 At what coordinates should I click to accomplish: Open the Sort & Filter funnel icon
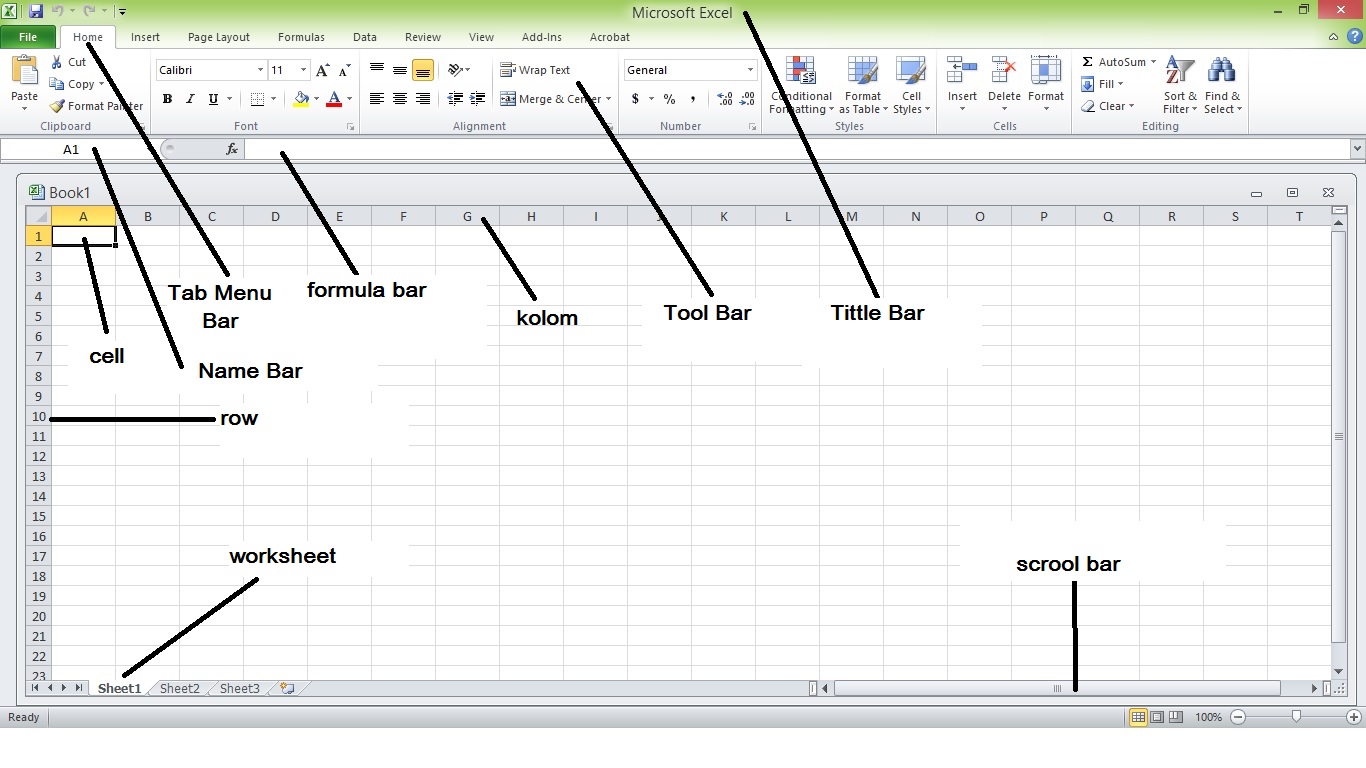pyautogui.click(x=1180, y=70)
